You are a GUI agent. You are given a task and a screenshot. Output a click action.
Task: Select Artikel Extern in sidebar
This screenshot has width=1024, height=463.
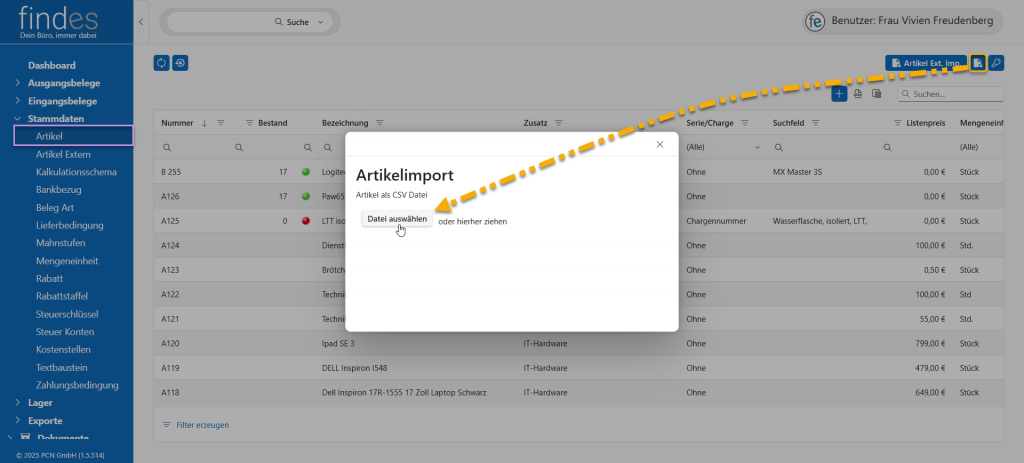63,154
